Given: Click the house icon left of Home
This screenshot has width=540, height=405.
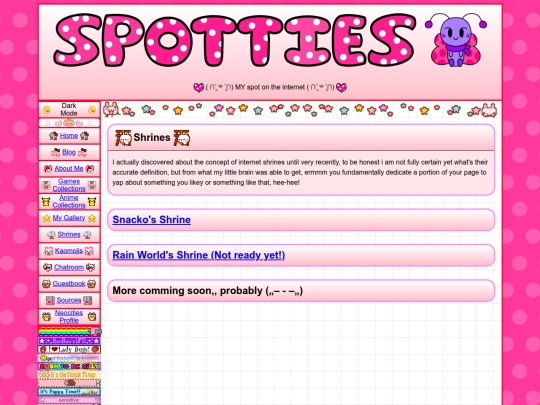Looking at the screenshot, I should [x=53, y=136].
